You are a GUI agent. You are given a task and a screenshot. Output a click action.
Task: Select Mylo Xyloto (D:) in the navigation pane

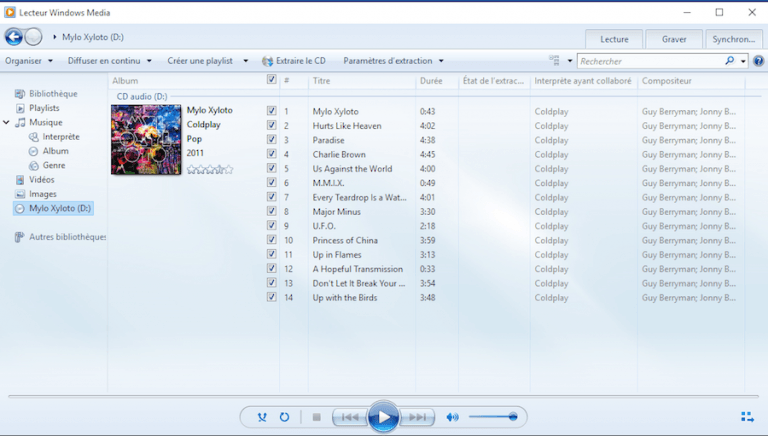pyautogui.click(x=53, y=208)
